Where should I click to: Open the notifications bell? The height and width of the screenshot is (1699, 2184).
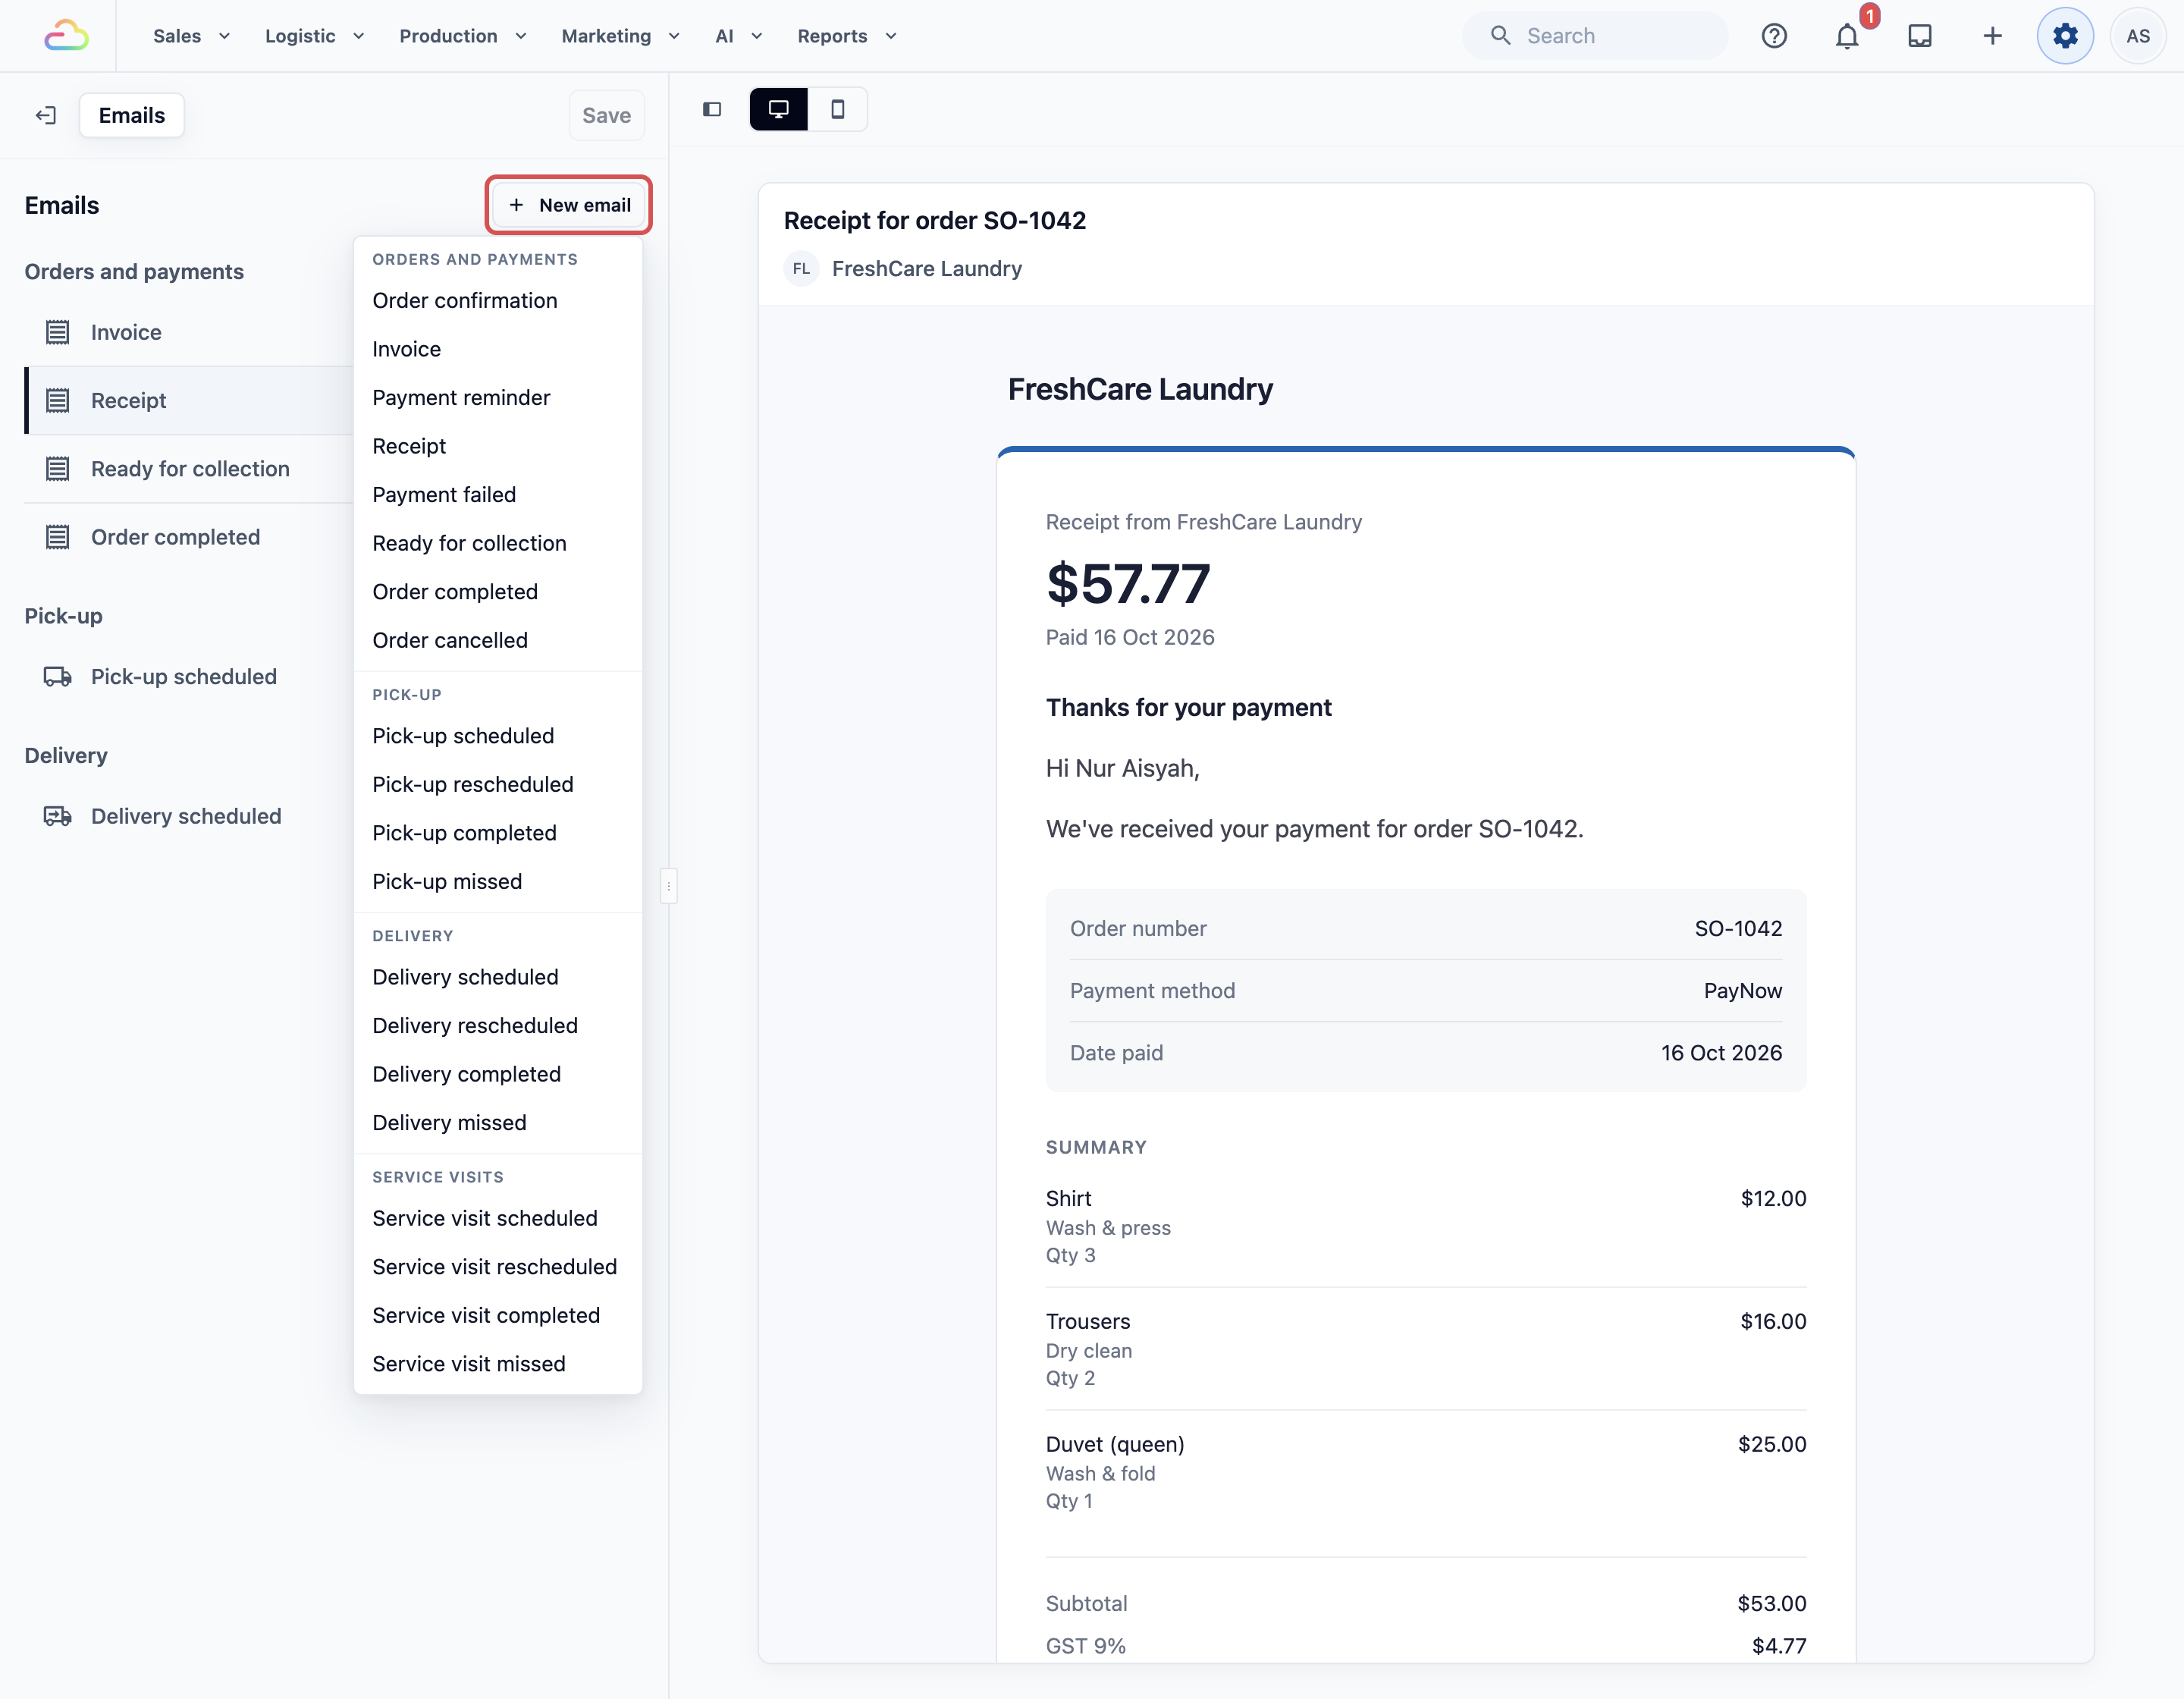click(1847, 36)
